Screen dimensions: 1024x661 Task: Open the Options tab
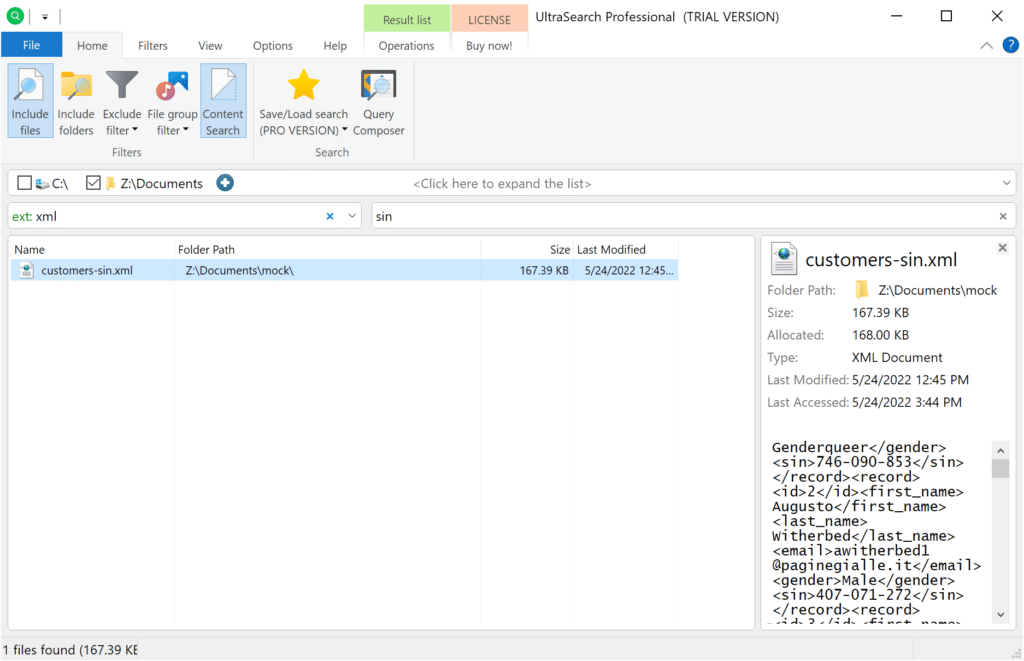[273, 46]
